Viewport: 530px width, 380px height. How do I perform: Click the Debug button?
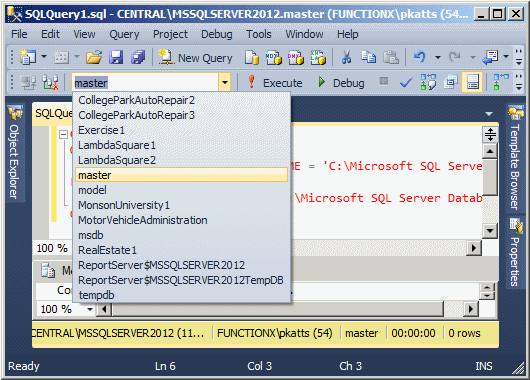[x=341, y=83]
